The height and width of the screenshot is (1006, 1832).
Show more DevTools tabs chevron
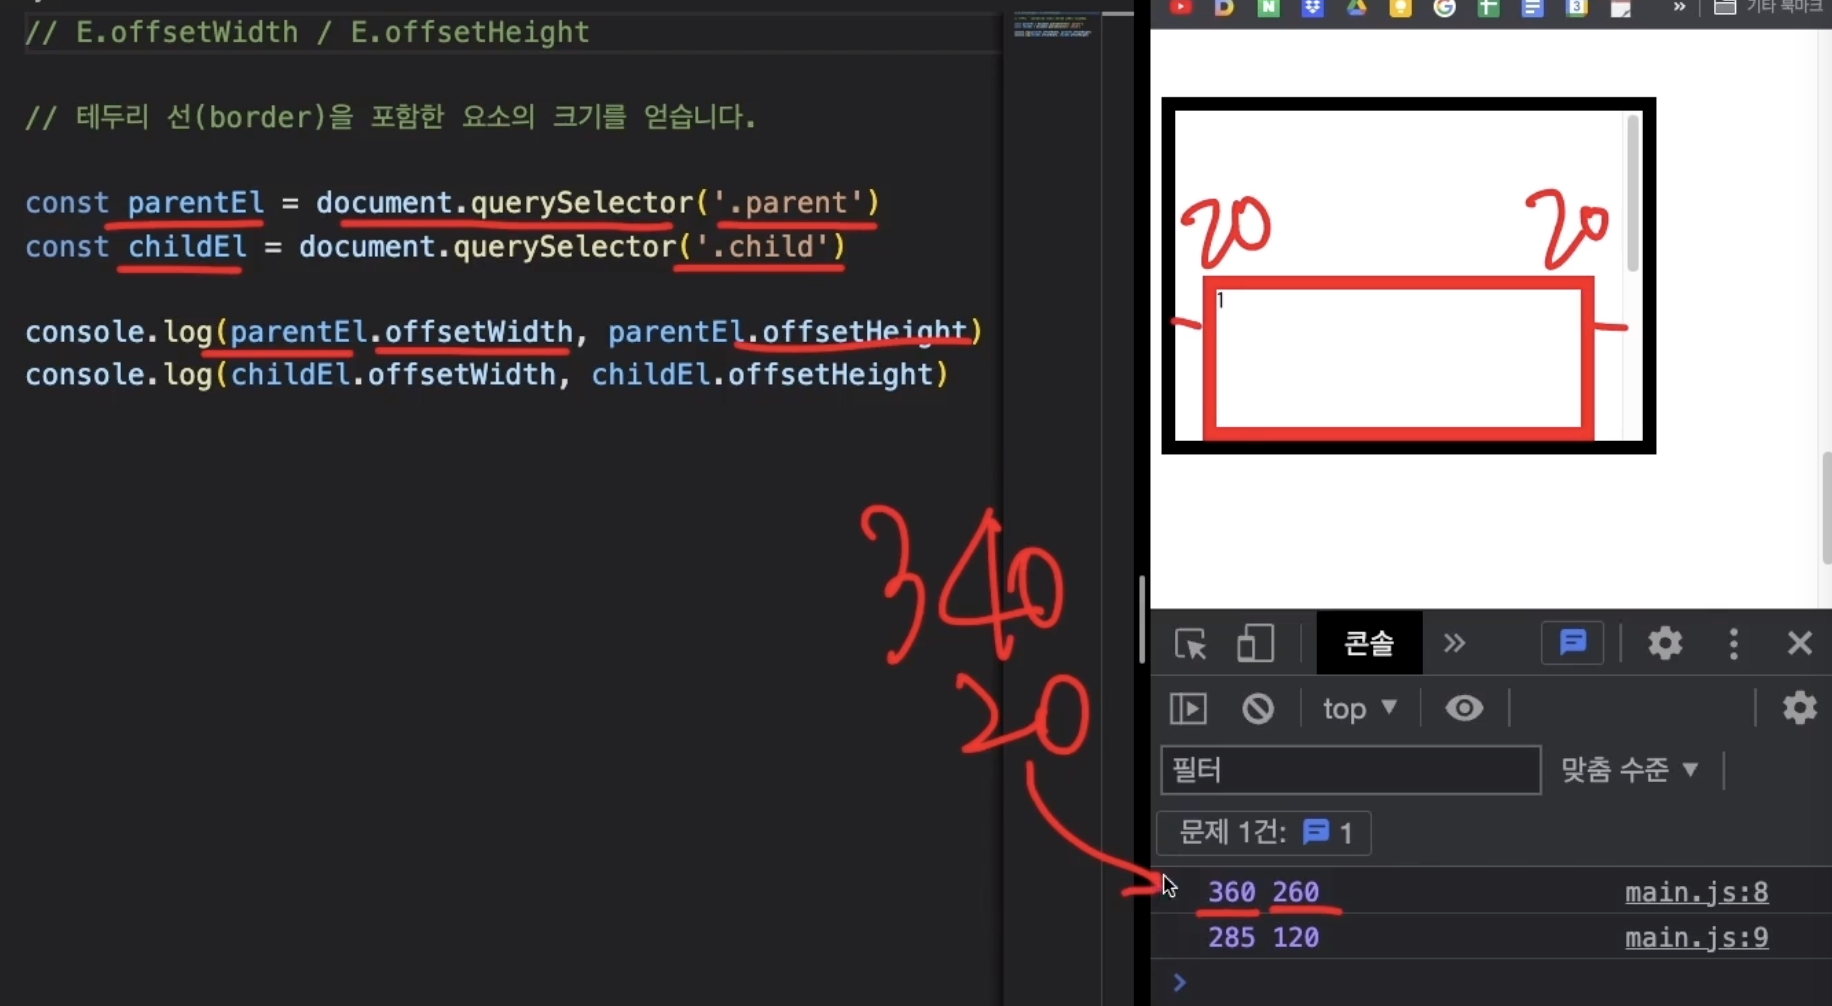tap(1454, 643)
